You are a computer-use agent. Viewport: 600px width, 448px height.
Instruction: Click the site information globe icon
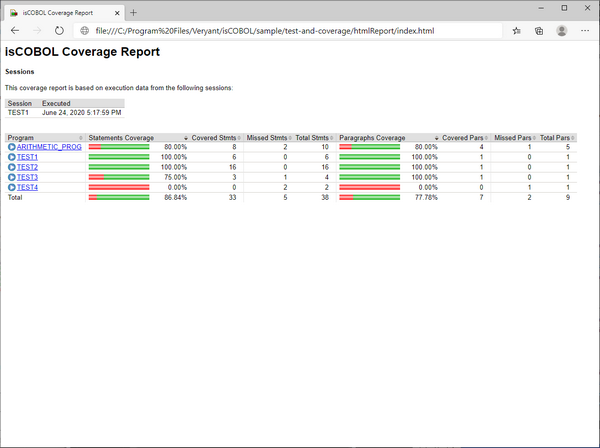click(85, 31)
